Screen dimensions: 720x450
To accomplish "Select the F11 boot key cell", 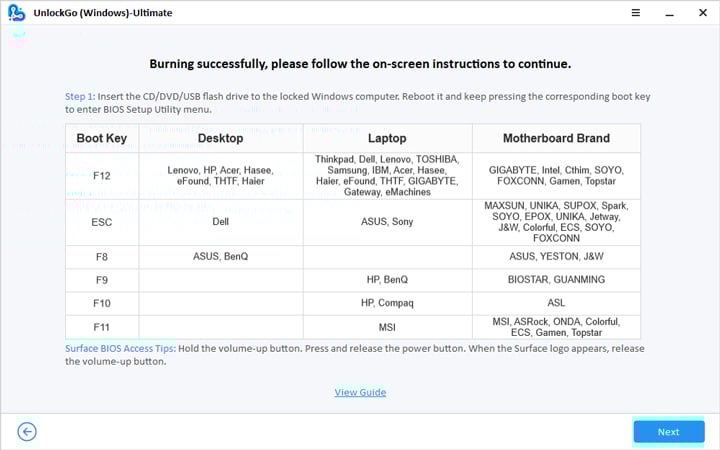I will pyautogui.click(x=102, y=327).
